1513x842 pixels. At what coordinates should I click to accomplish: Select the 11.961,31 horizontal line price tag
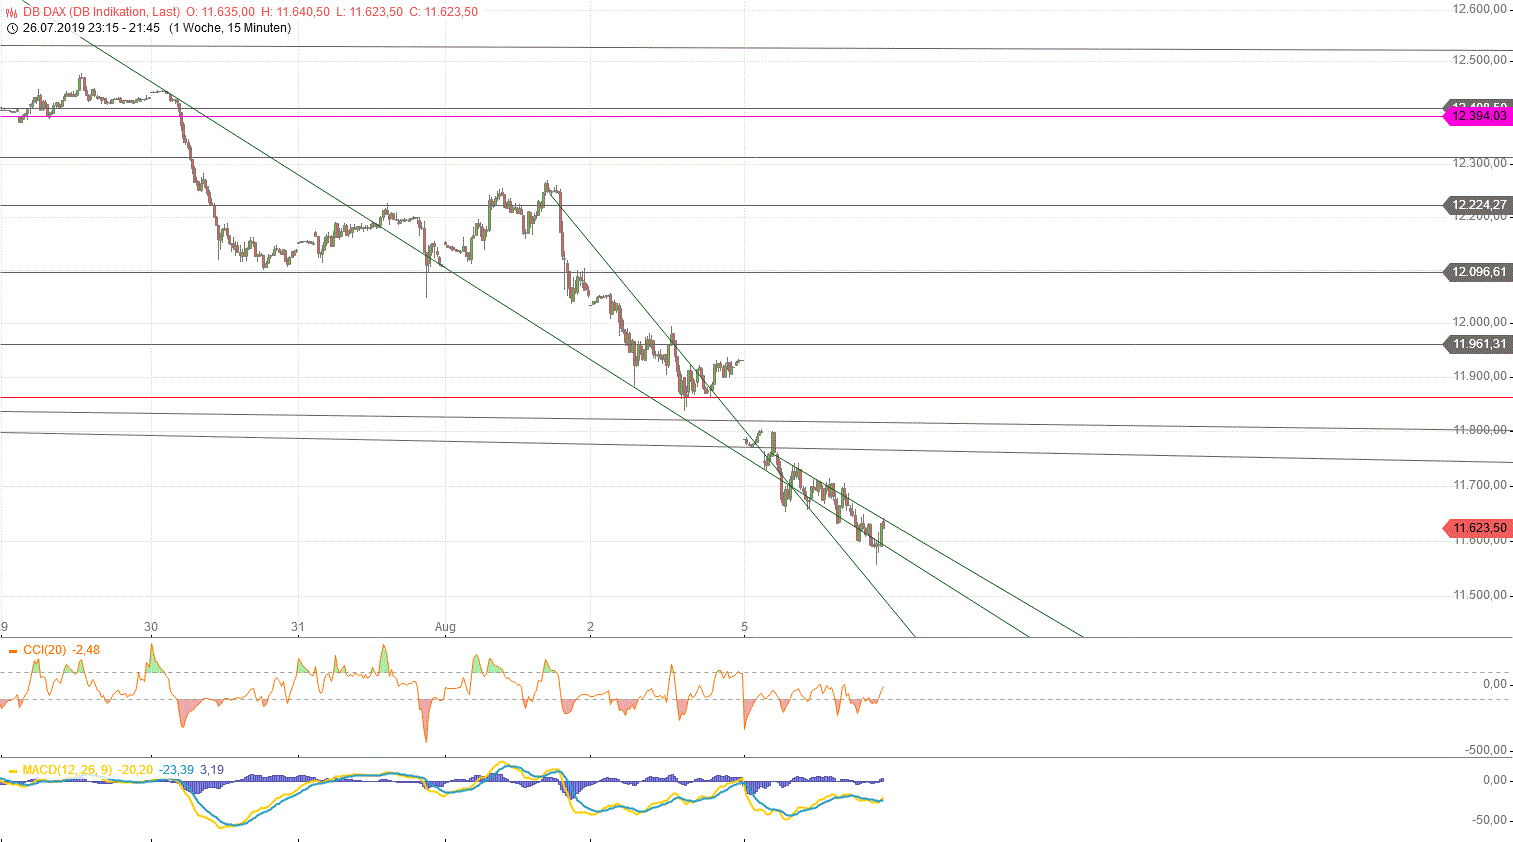click(1477, 344)
